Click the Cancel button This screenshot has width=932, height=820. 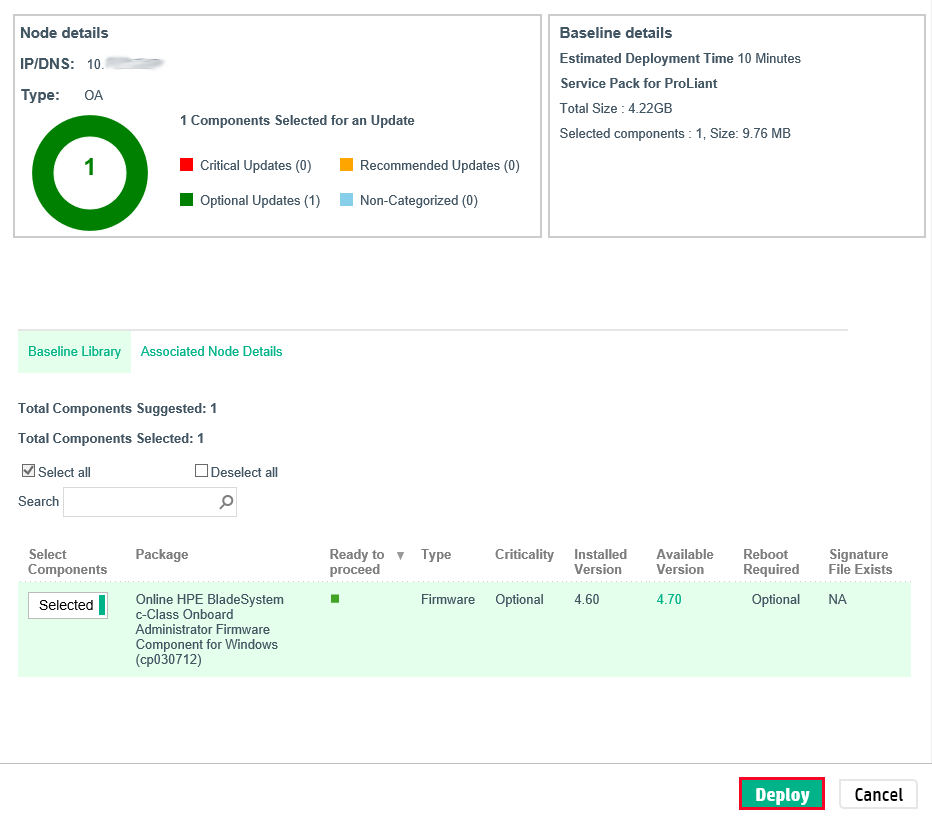click(x=877, y=794)
